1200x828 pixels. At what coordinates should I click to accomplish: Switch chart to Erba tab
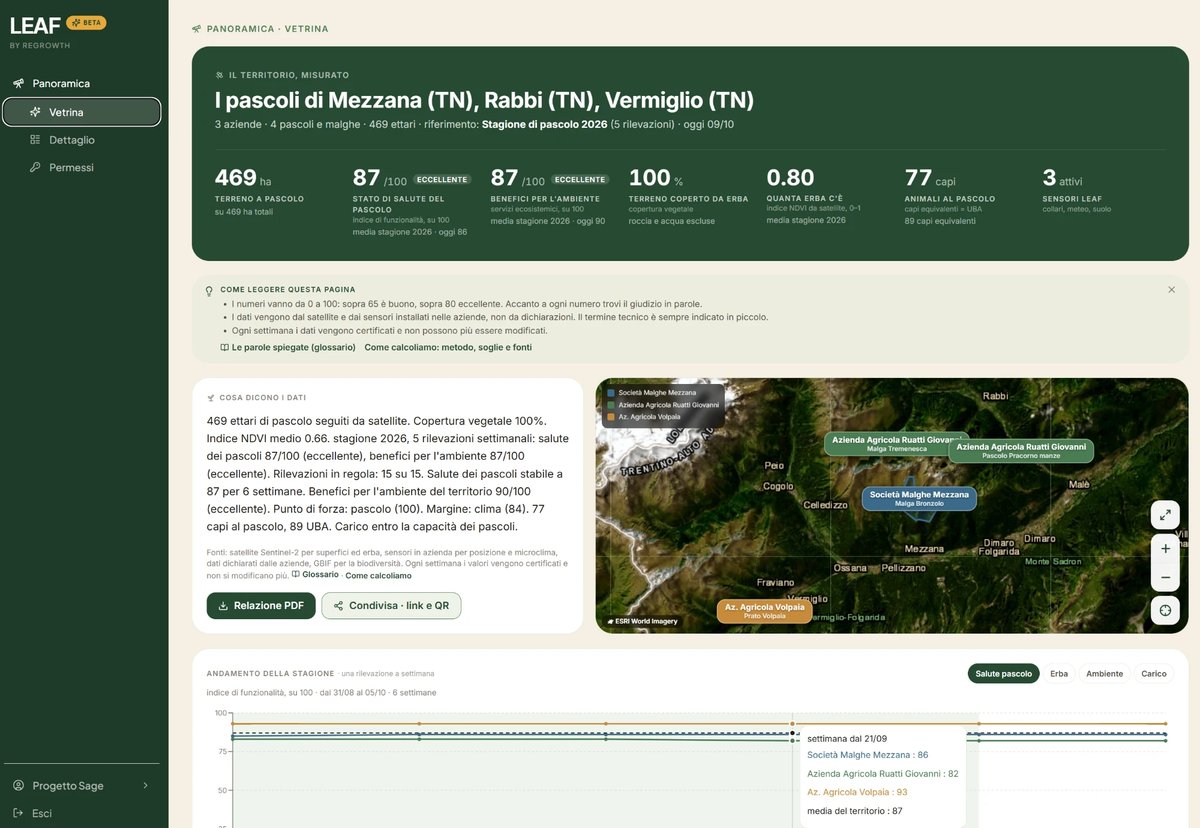pos(1059,673)
